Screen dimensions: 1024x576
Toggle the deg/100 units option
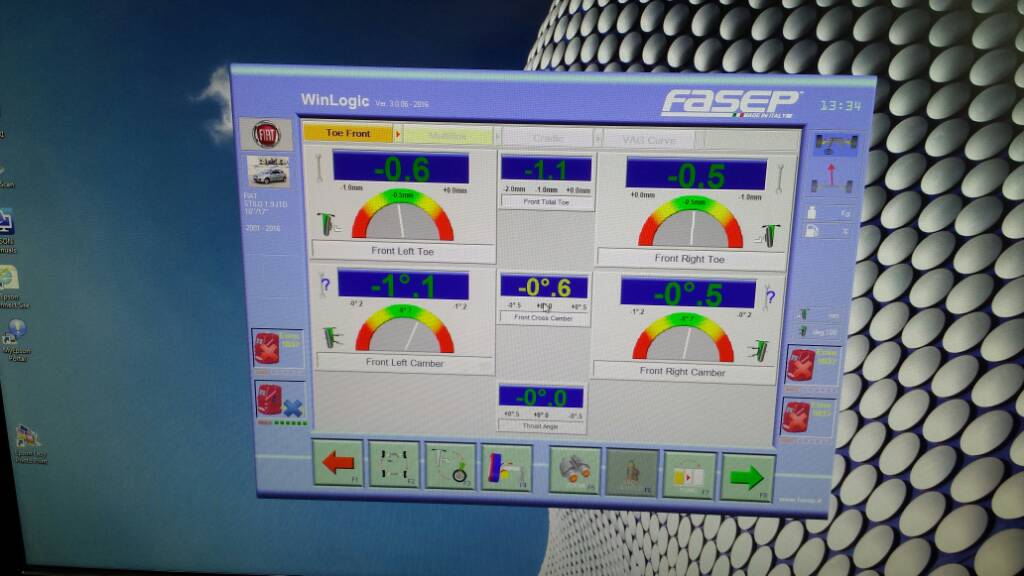[x=819, y=332]
